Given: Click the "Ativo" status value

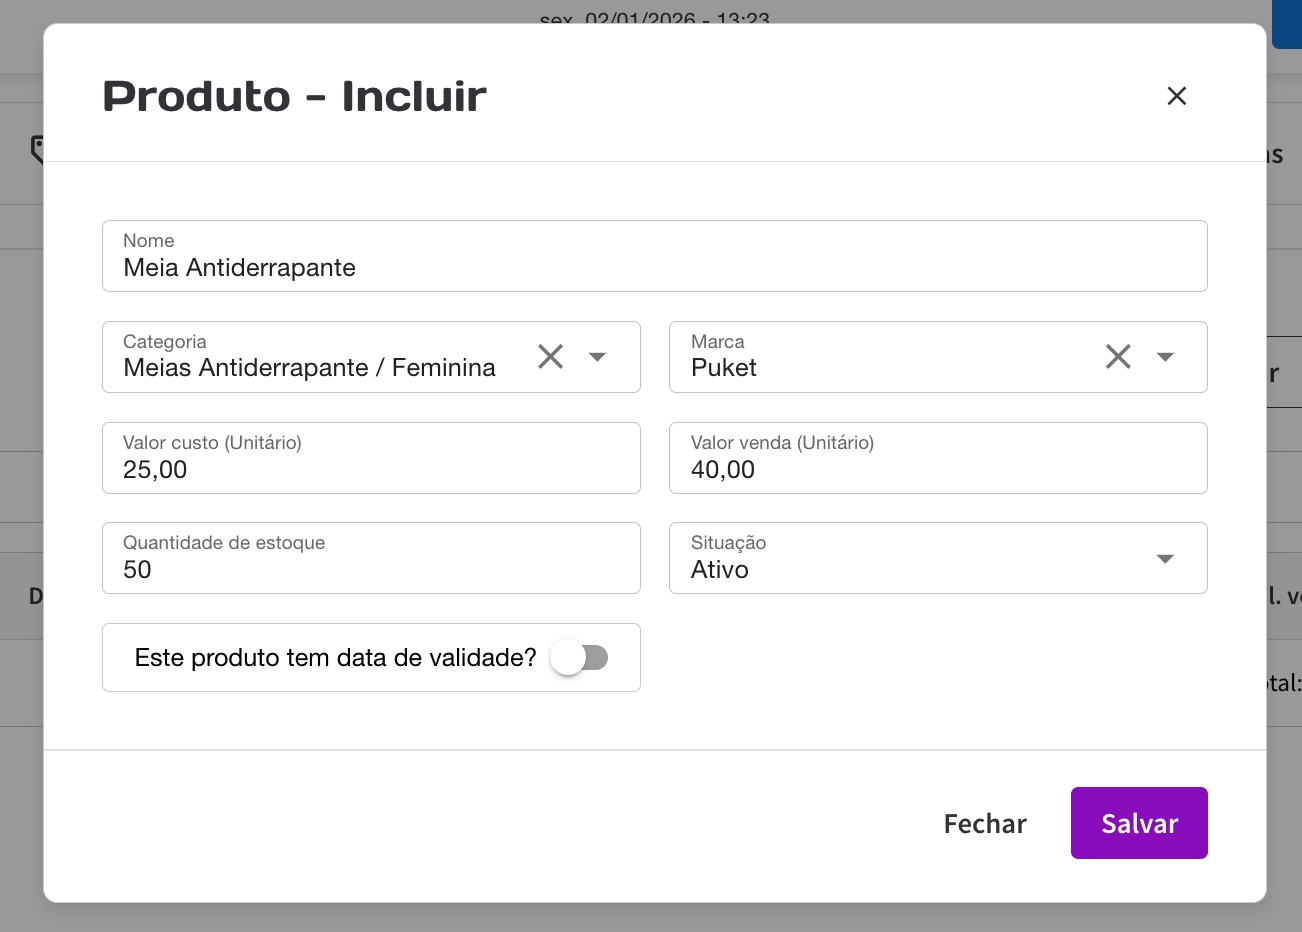Looking at the screenshot, I should pyautogui.click(x=720, y=570).
